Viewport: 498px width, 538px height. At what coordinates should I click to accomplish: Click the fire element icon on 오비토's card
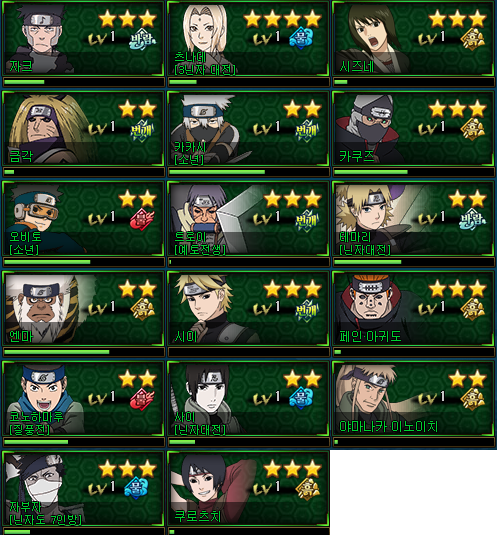pyautogui.click(x=142, y=220)
